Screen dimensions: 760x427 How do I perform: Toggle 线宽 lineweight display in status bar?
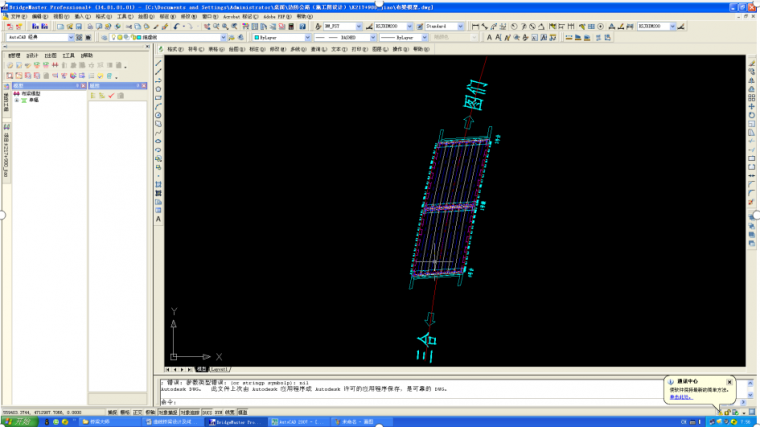point(230,412)
